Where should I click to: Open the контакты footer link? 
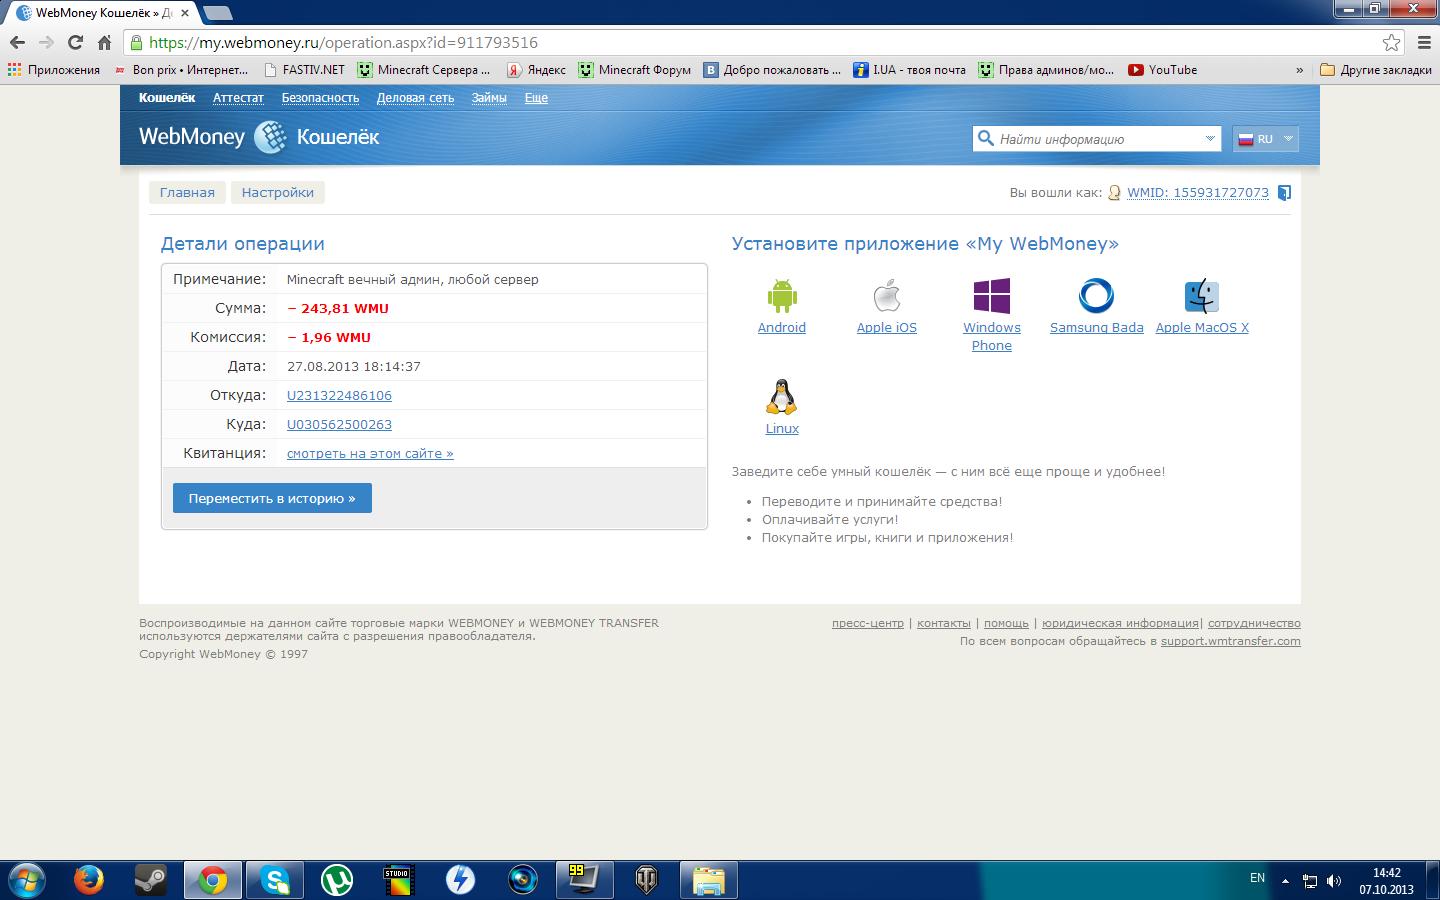pyautogui.click(x=944, y=623)
